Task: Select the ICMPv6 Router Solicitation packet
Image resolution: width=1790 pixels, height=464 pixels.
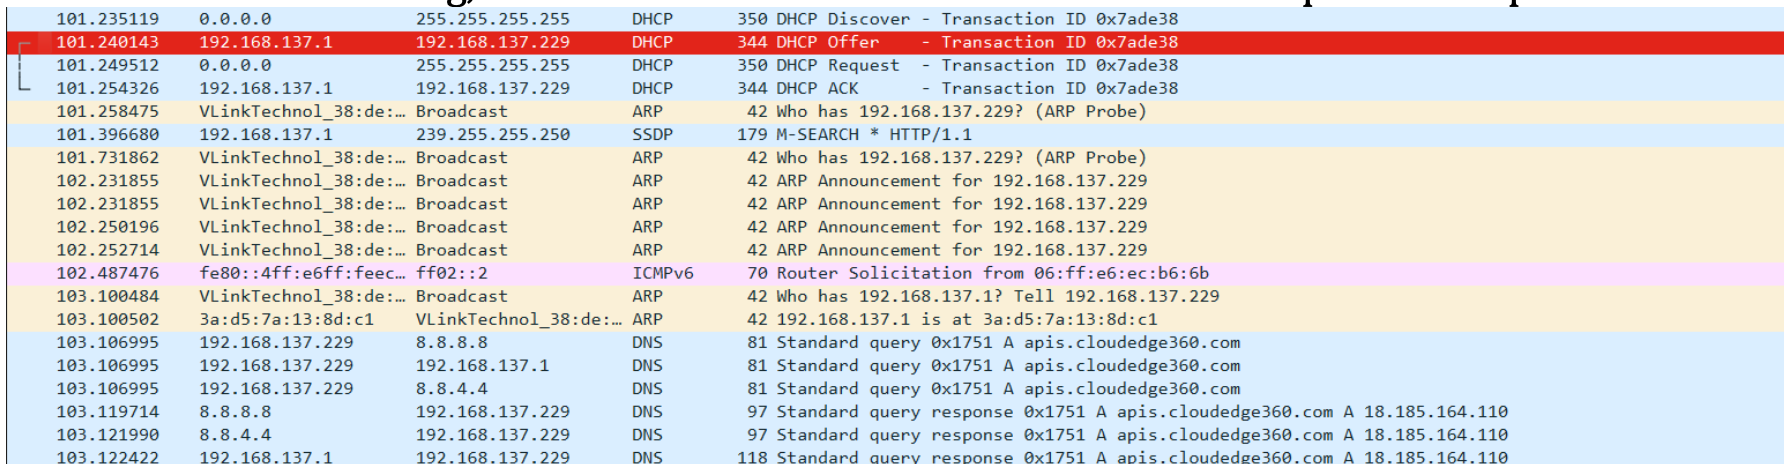Action: pos(895,273)
